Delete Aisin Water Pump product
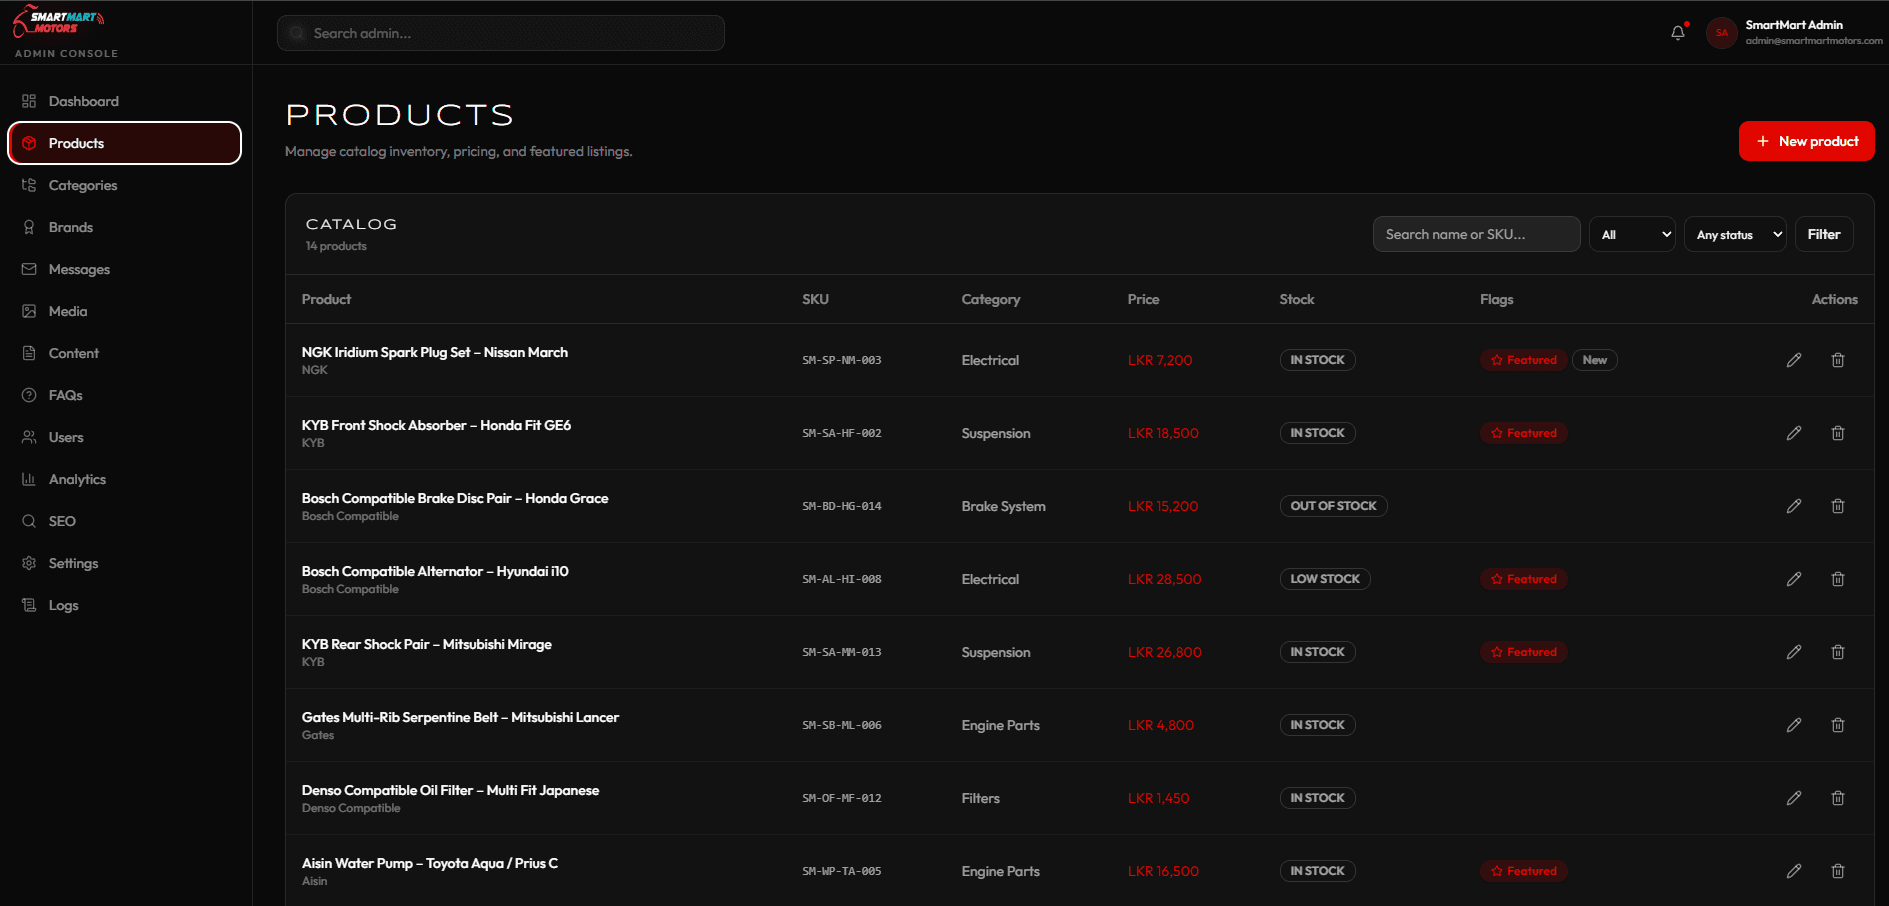The width and height of the screenshot is (1889, 906). (1838, 871)
